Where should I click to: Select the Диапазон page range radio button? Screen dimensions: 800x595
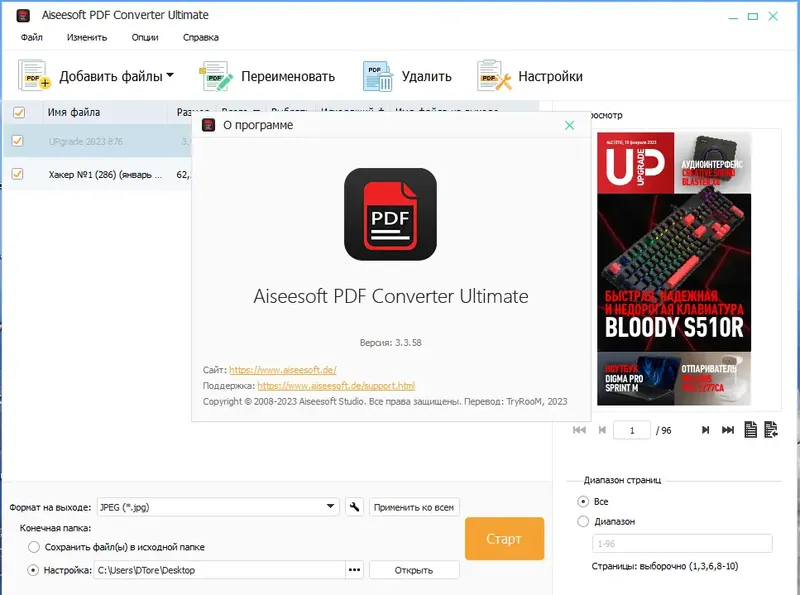pyautogui.click(x=582, y=521)
